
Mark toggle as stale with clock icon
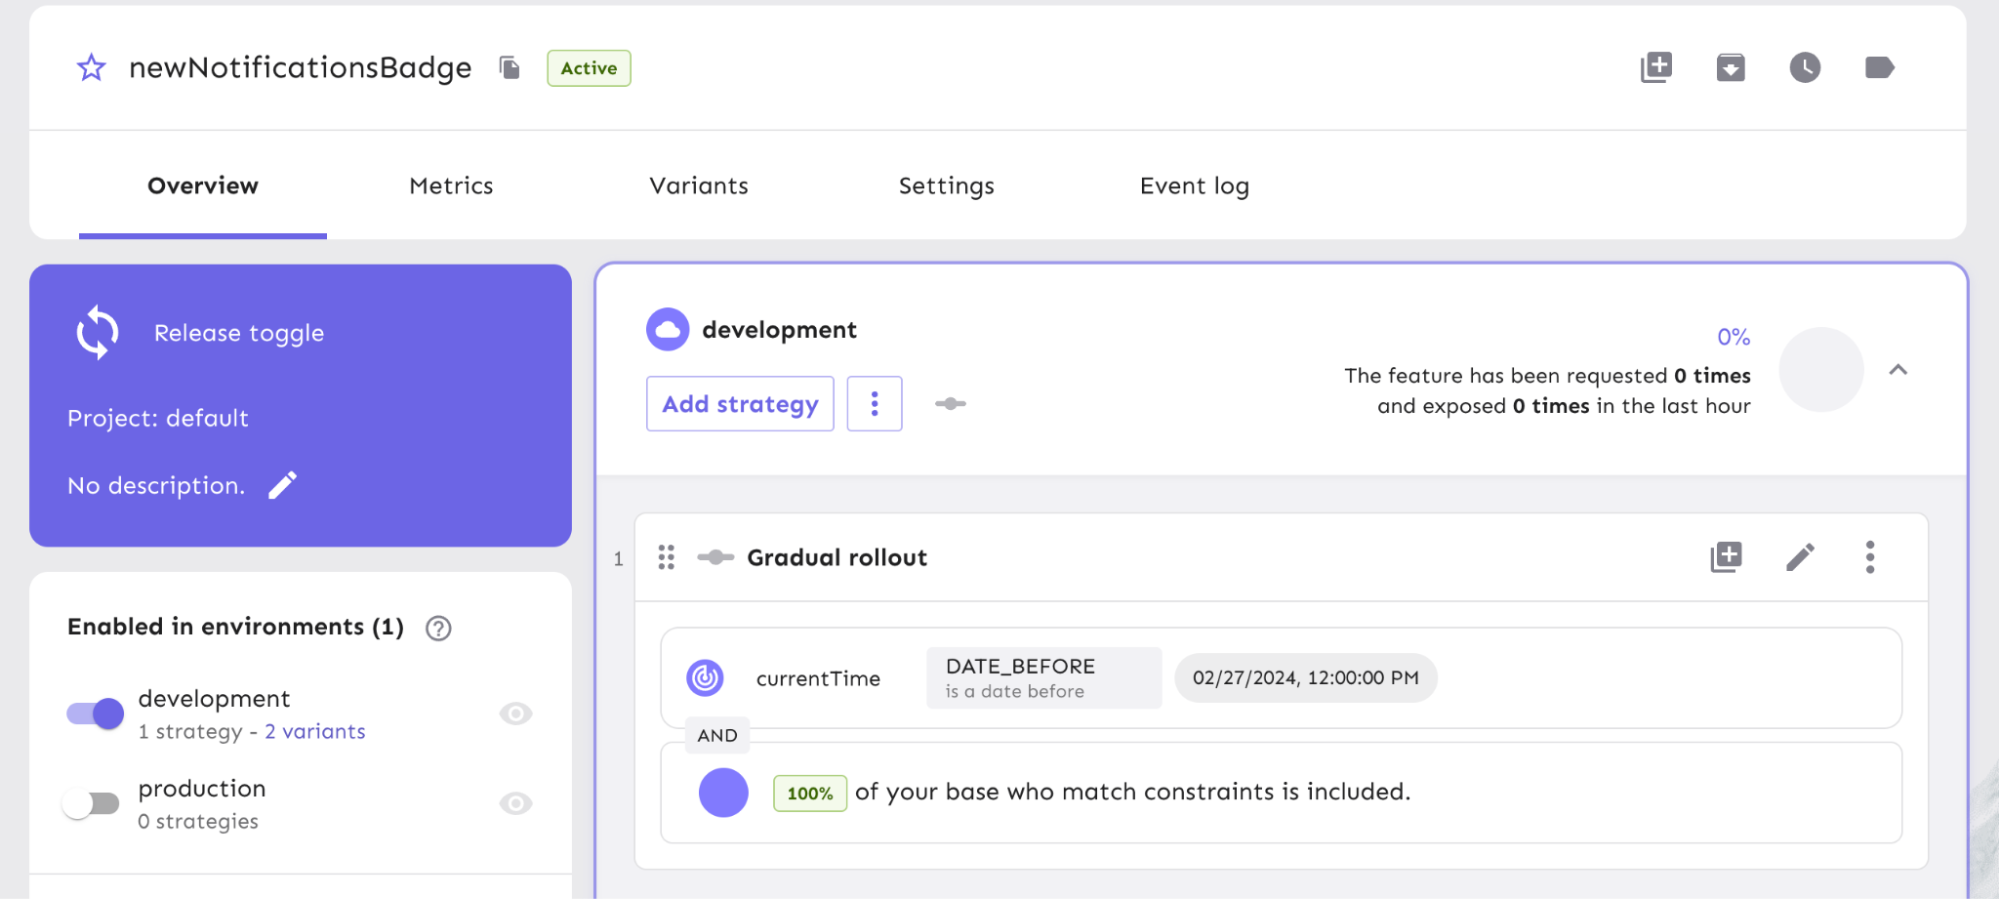click(x=1804, y=68)
